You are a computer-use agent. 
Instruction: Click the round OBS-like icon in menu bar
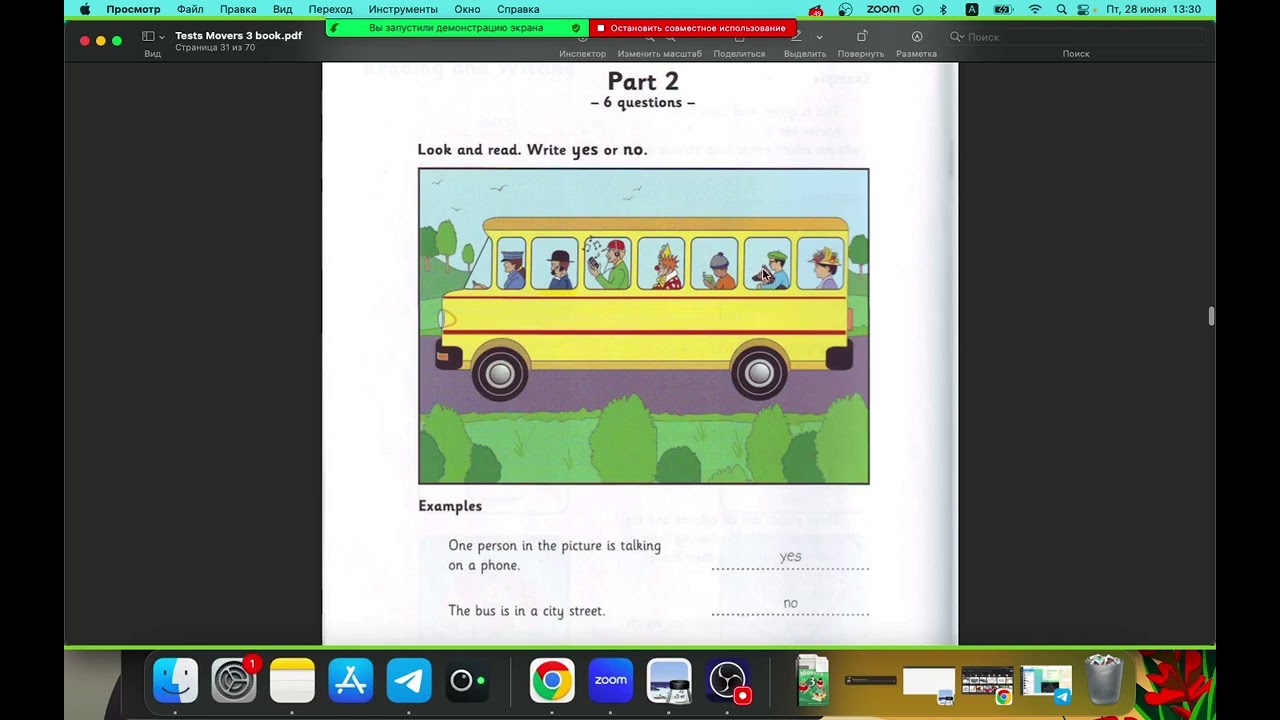[x=846, y=9]
